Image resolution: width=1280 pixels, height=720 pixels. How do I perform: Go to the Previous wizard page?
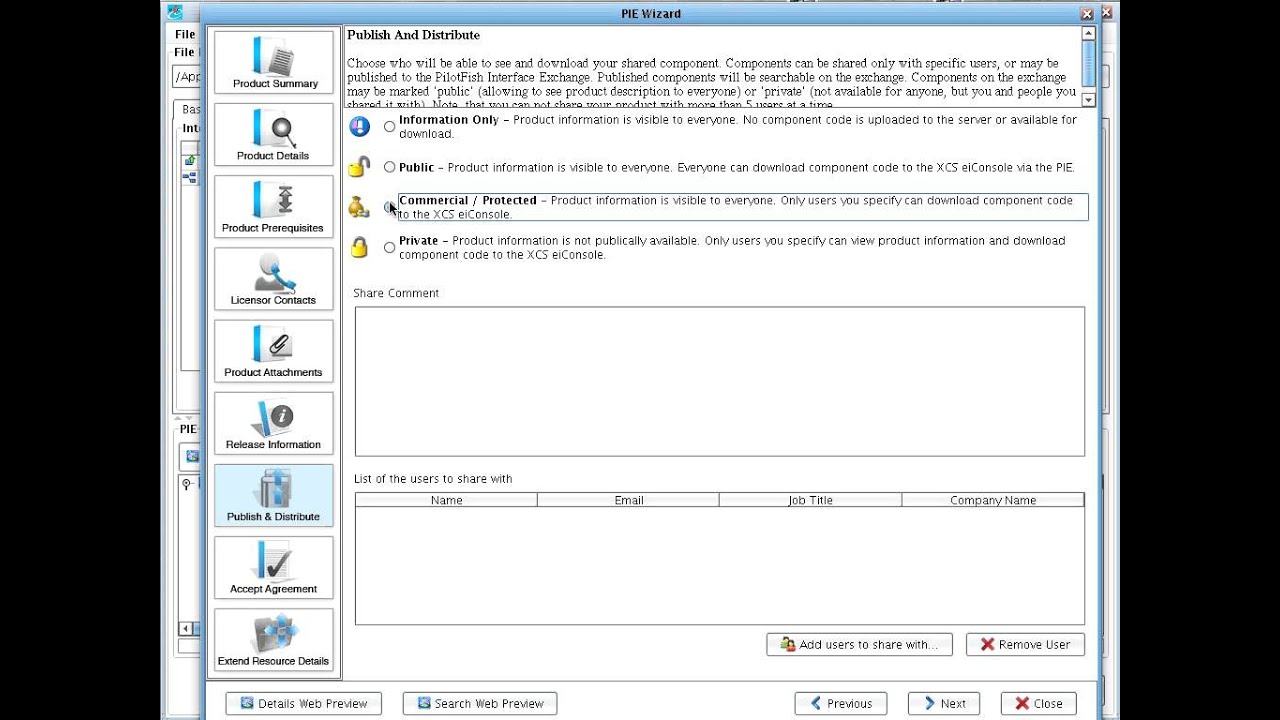click(841, 703)
